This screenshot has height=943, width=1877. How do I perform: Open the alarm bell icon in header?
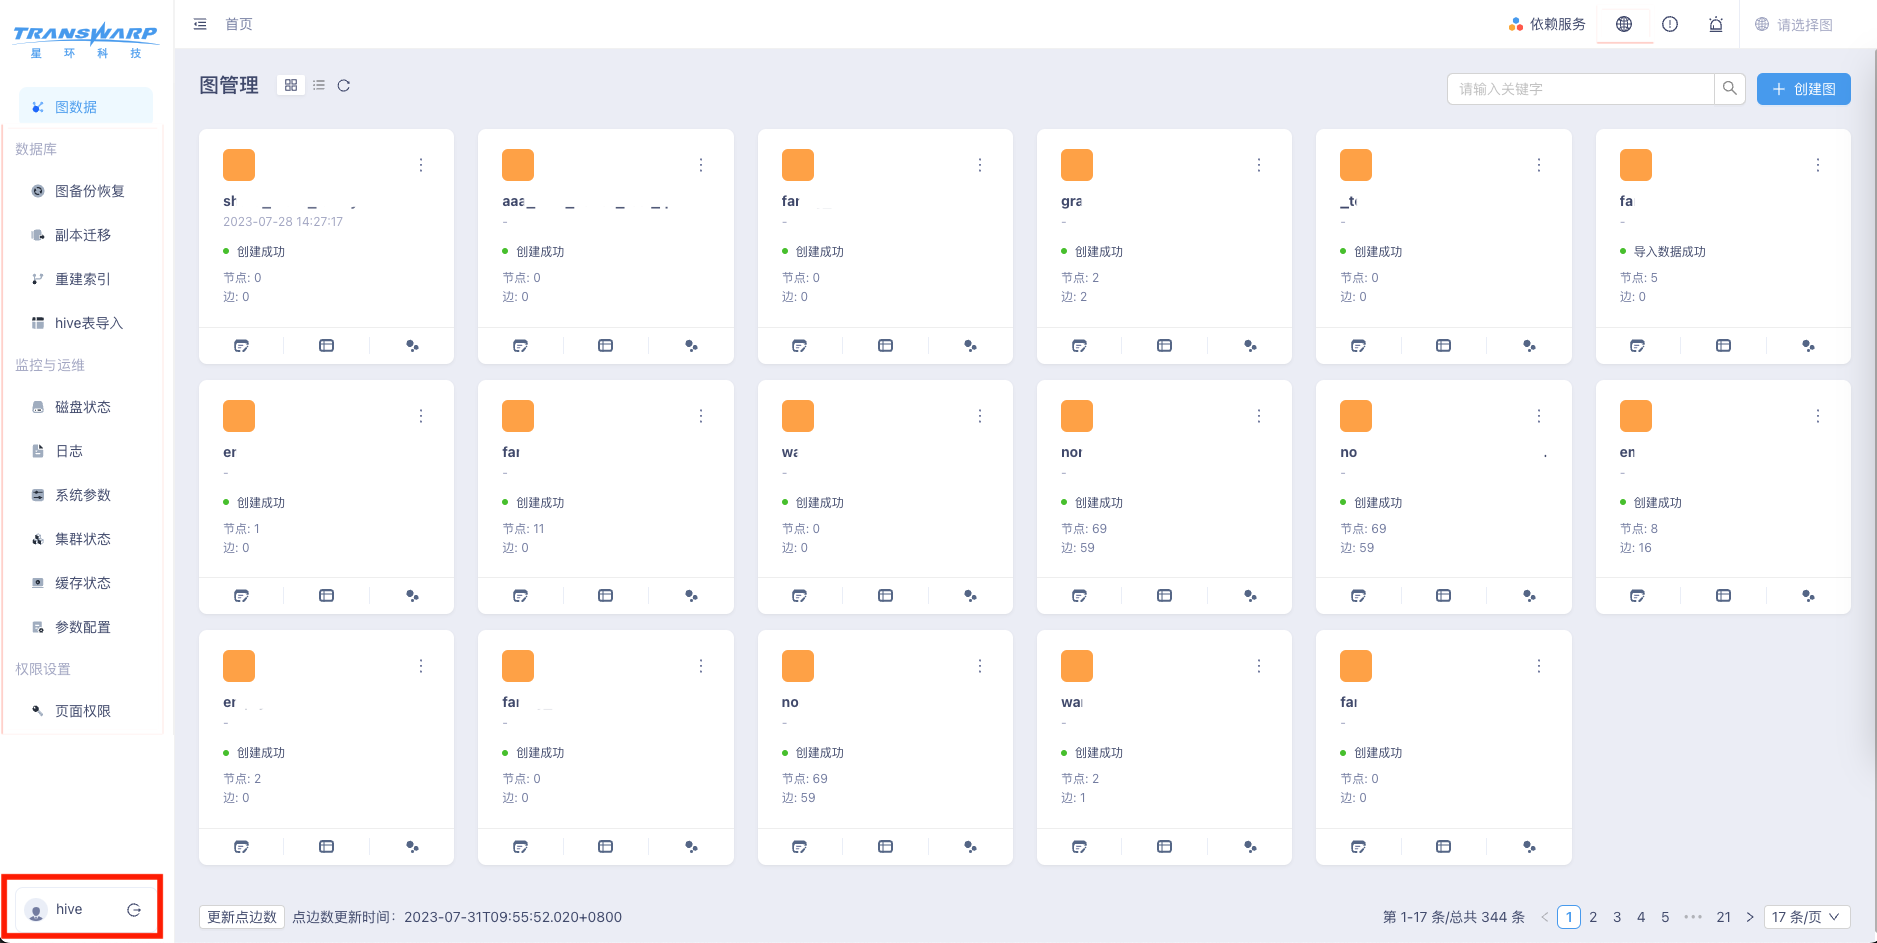pyautogui.click(x=1716, y=24)
